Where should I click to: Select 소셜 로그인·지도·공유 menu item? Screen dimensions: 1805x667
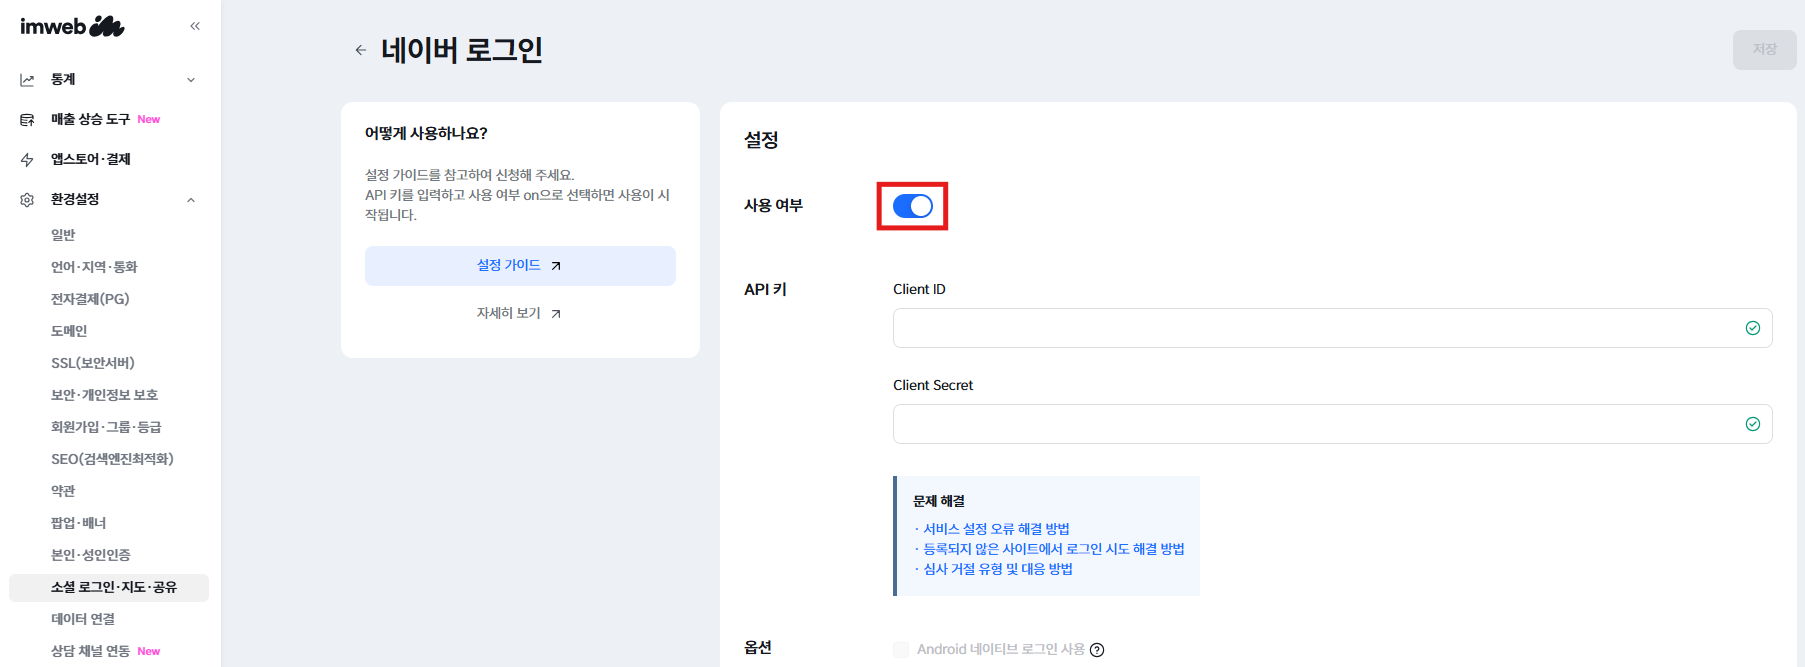[109, 588]
